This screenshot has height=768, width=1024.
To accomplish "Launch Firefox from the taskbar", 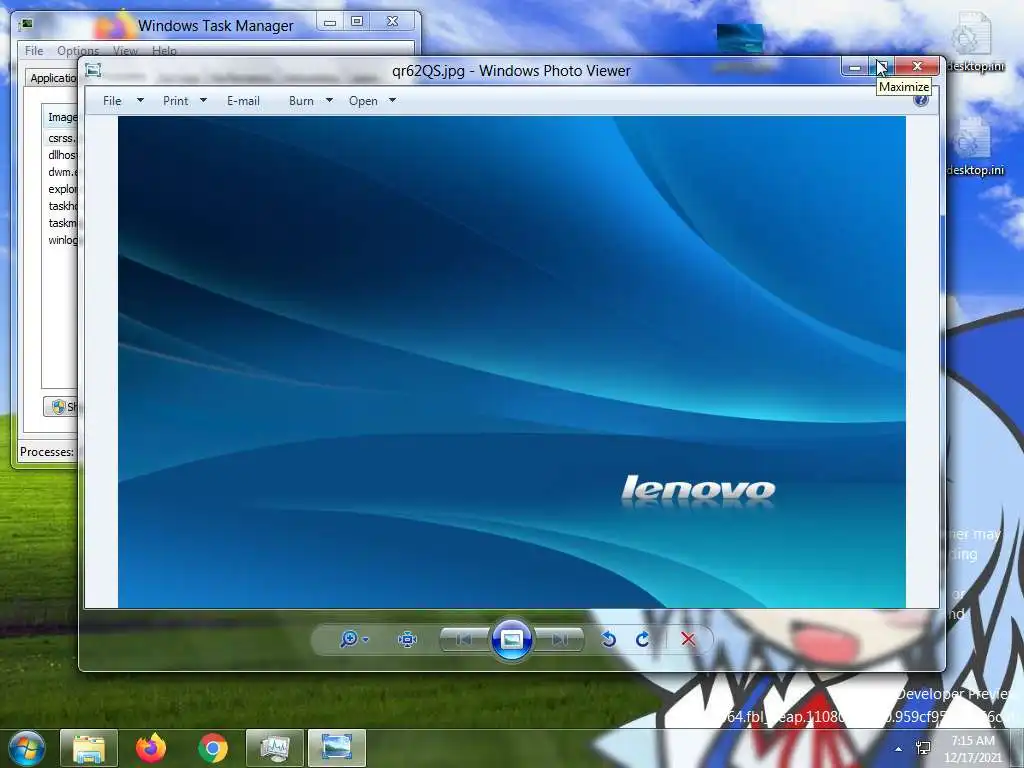I will [151, 748].
